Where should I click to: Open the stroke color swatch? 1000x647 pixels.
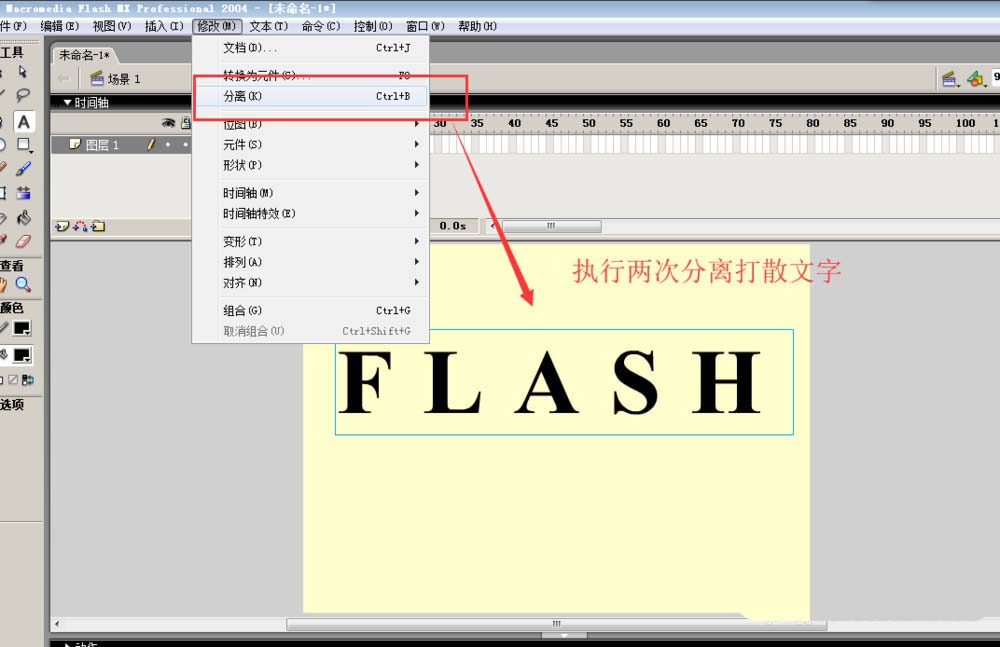pyautogui.click(x=22, y=328)
